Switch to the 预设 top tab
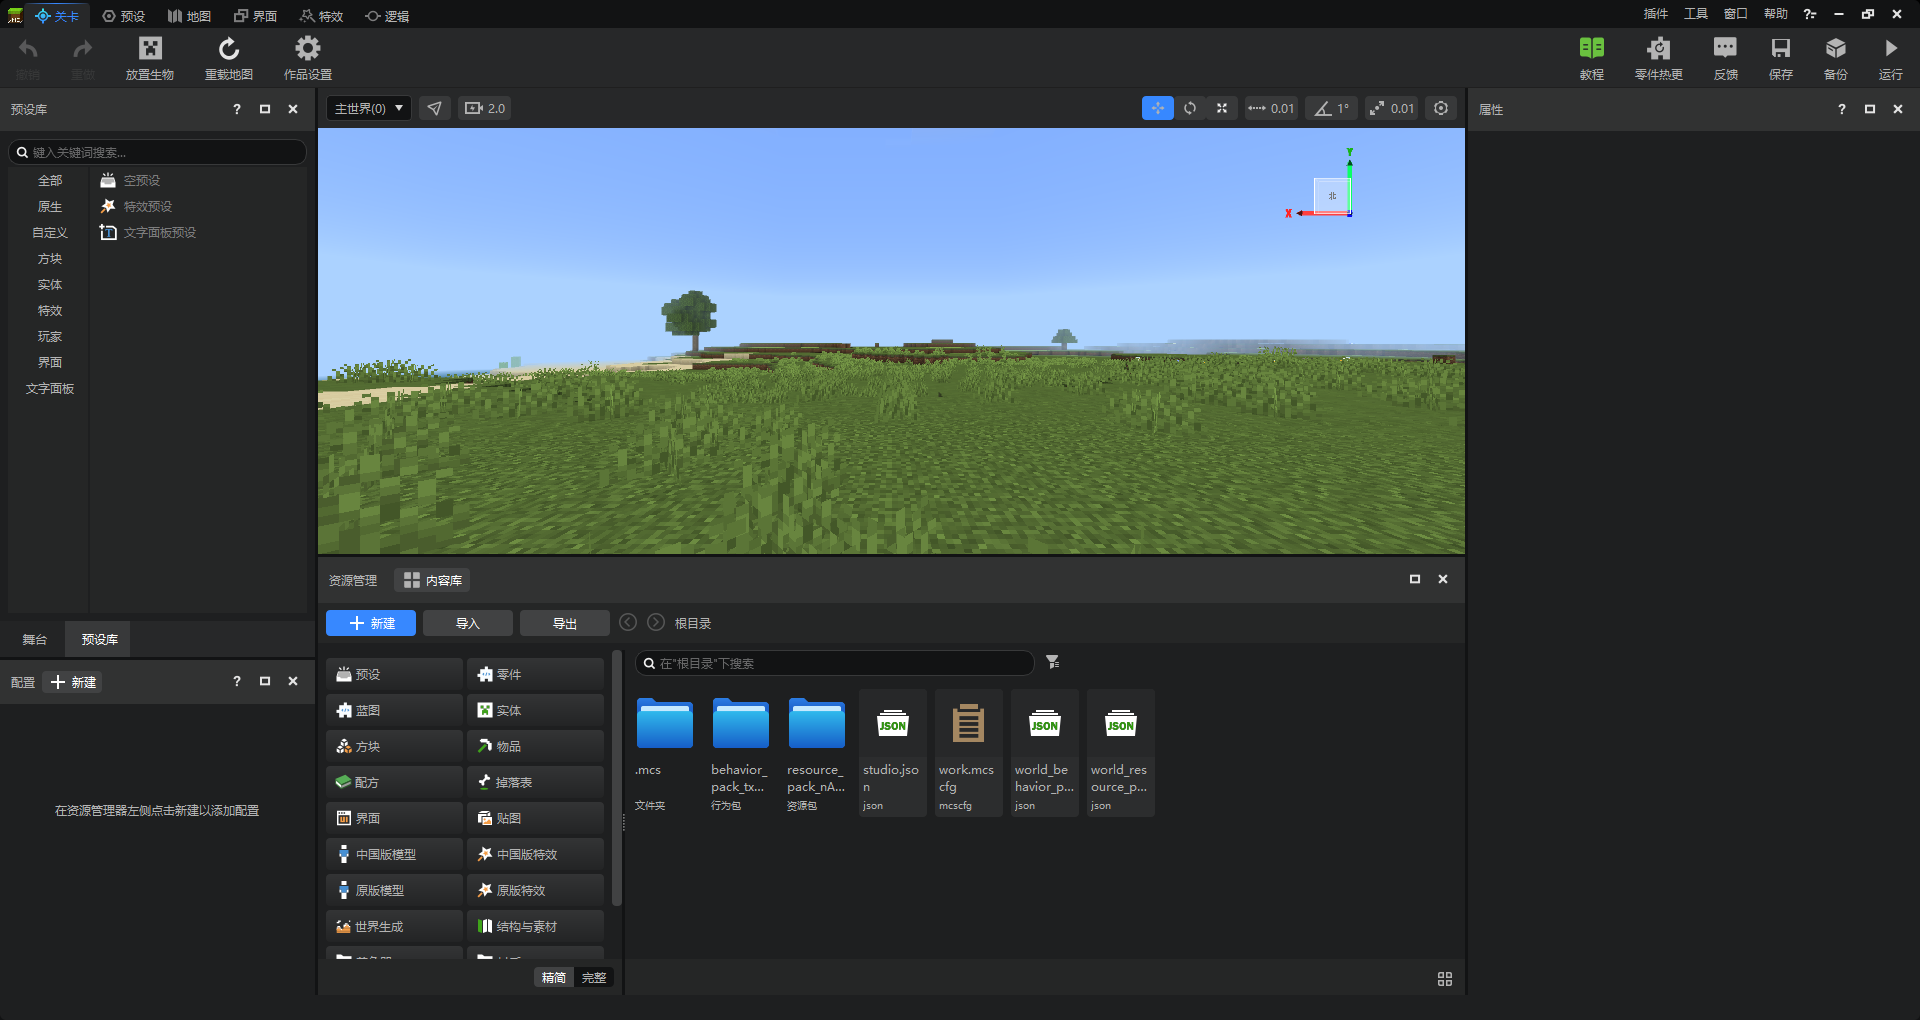 tap(124, 15)
